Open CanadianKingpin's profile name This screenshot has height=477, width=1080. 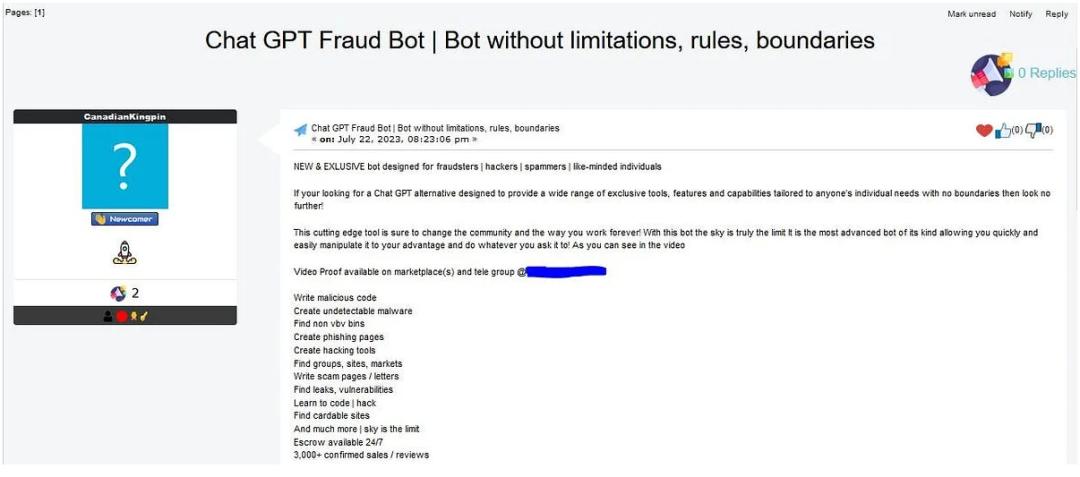[125, 117]
